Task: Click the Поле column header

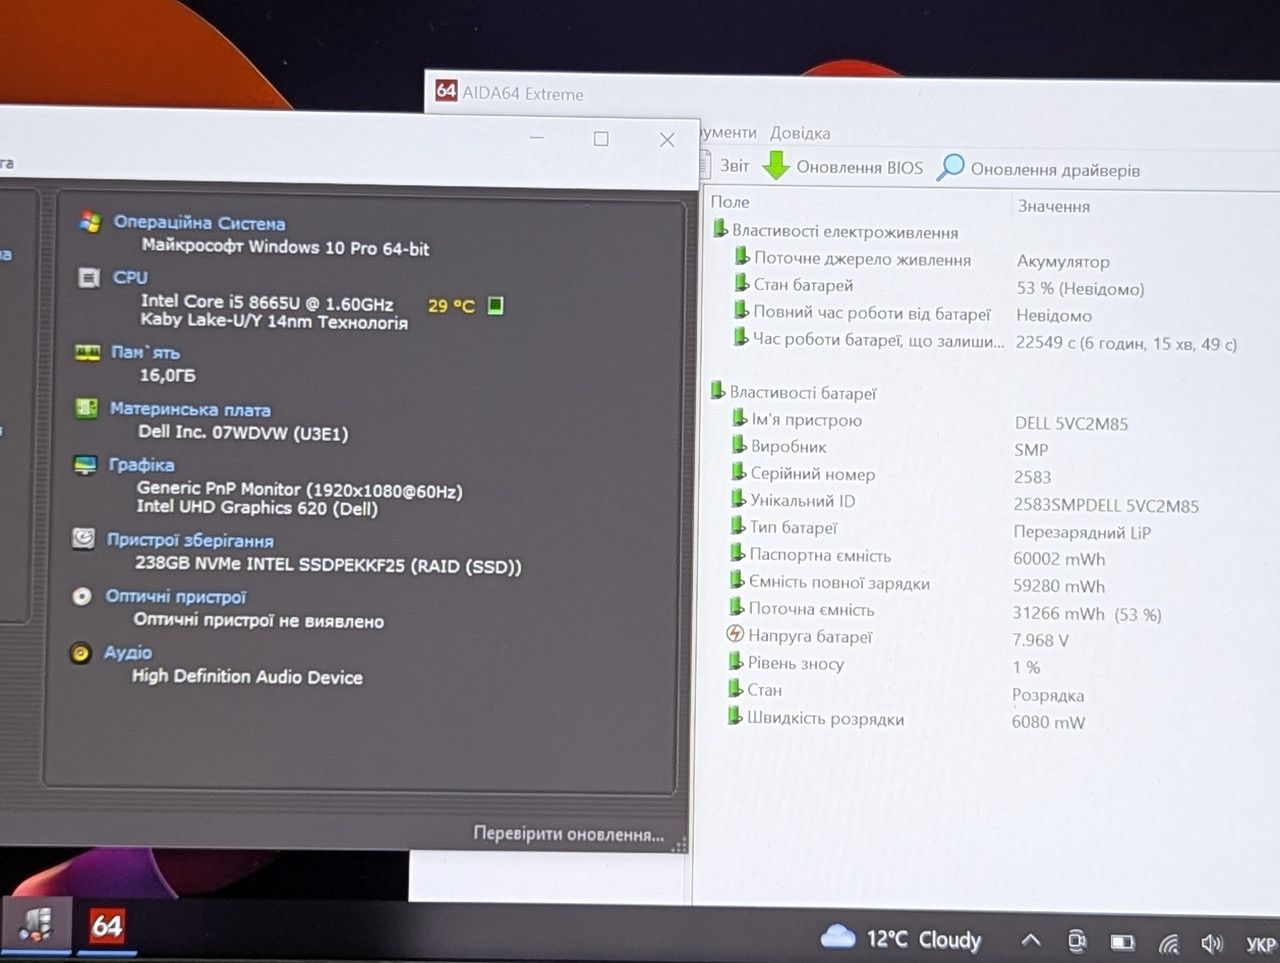Action: pos(730,202)
